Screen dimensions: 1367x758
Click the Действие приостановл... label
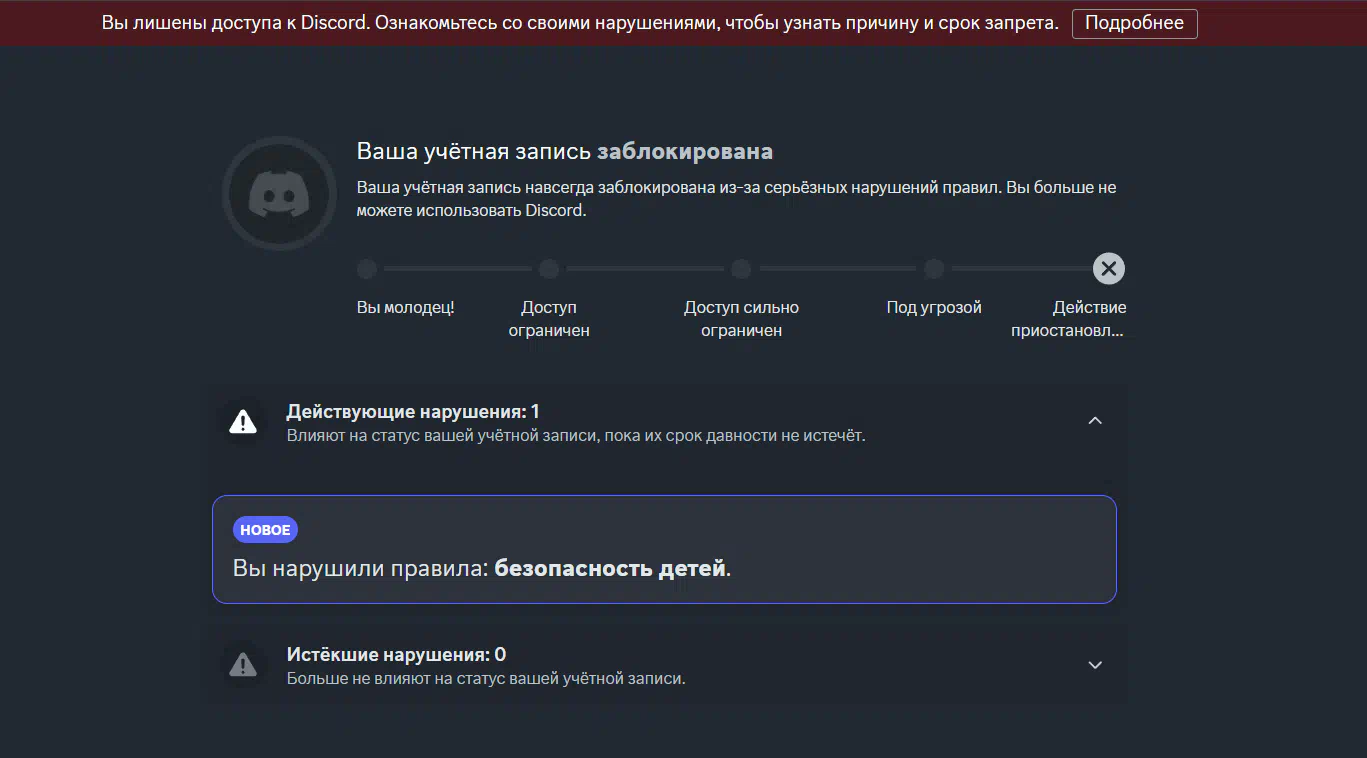point(1068,319)
